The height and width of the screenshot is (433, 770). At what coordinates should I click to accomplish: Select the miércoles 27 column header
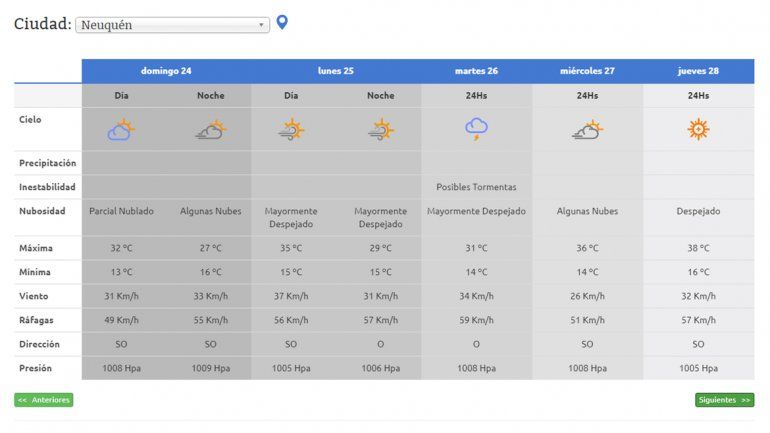click(x=587, y=71)
